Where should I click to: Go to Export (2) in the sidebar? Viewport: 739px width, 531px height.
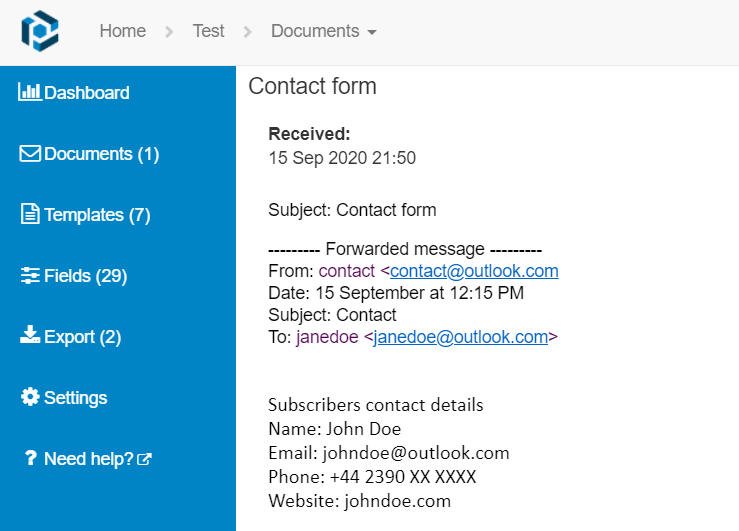82,337
